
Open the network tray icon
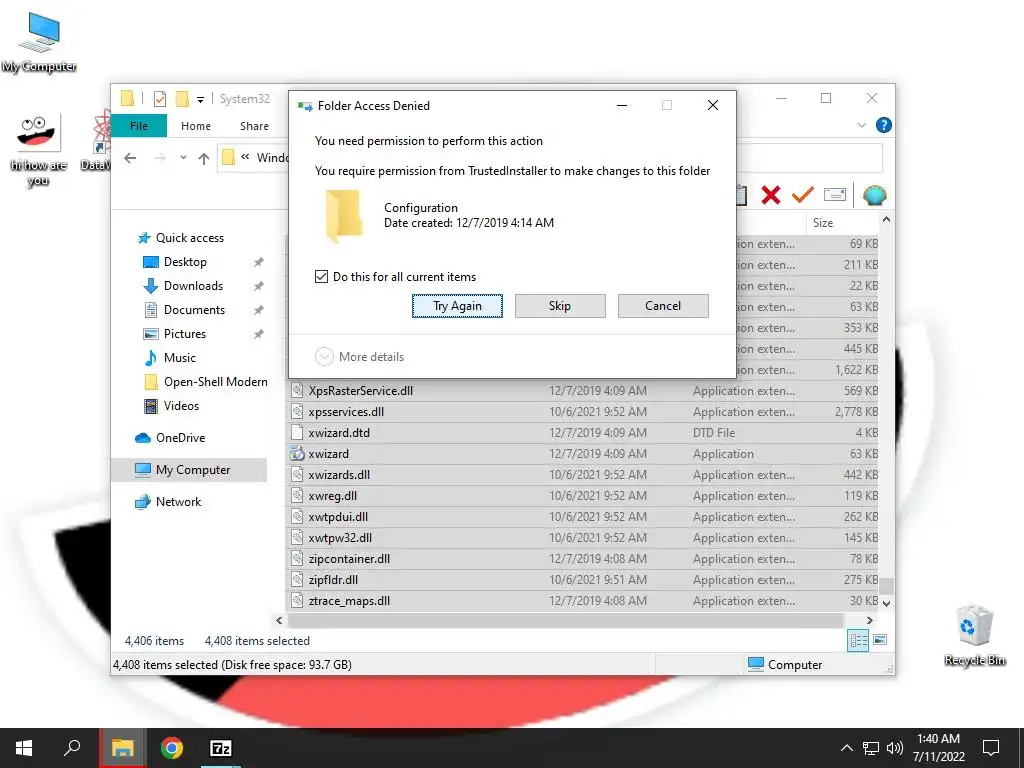tap(871, 748)
